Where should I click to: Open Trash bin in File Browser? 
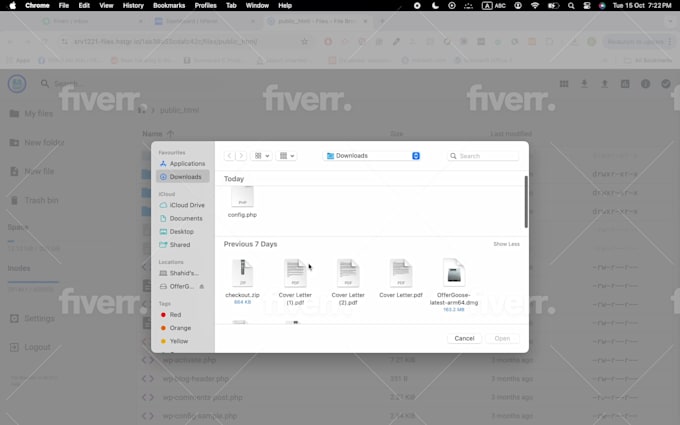(x=34, y=200)
